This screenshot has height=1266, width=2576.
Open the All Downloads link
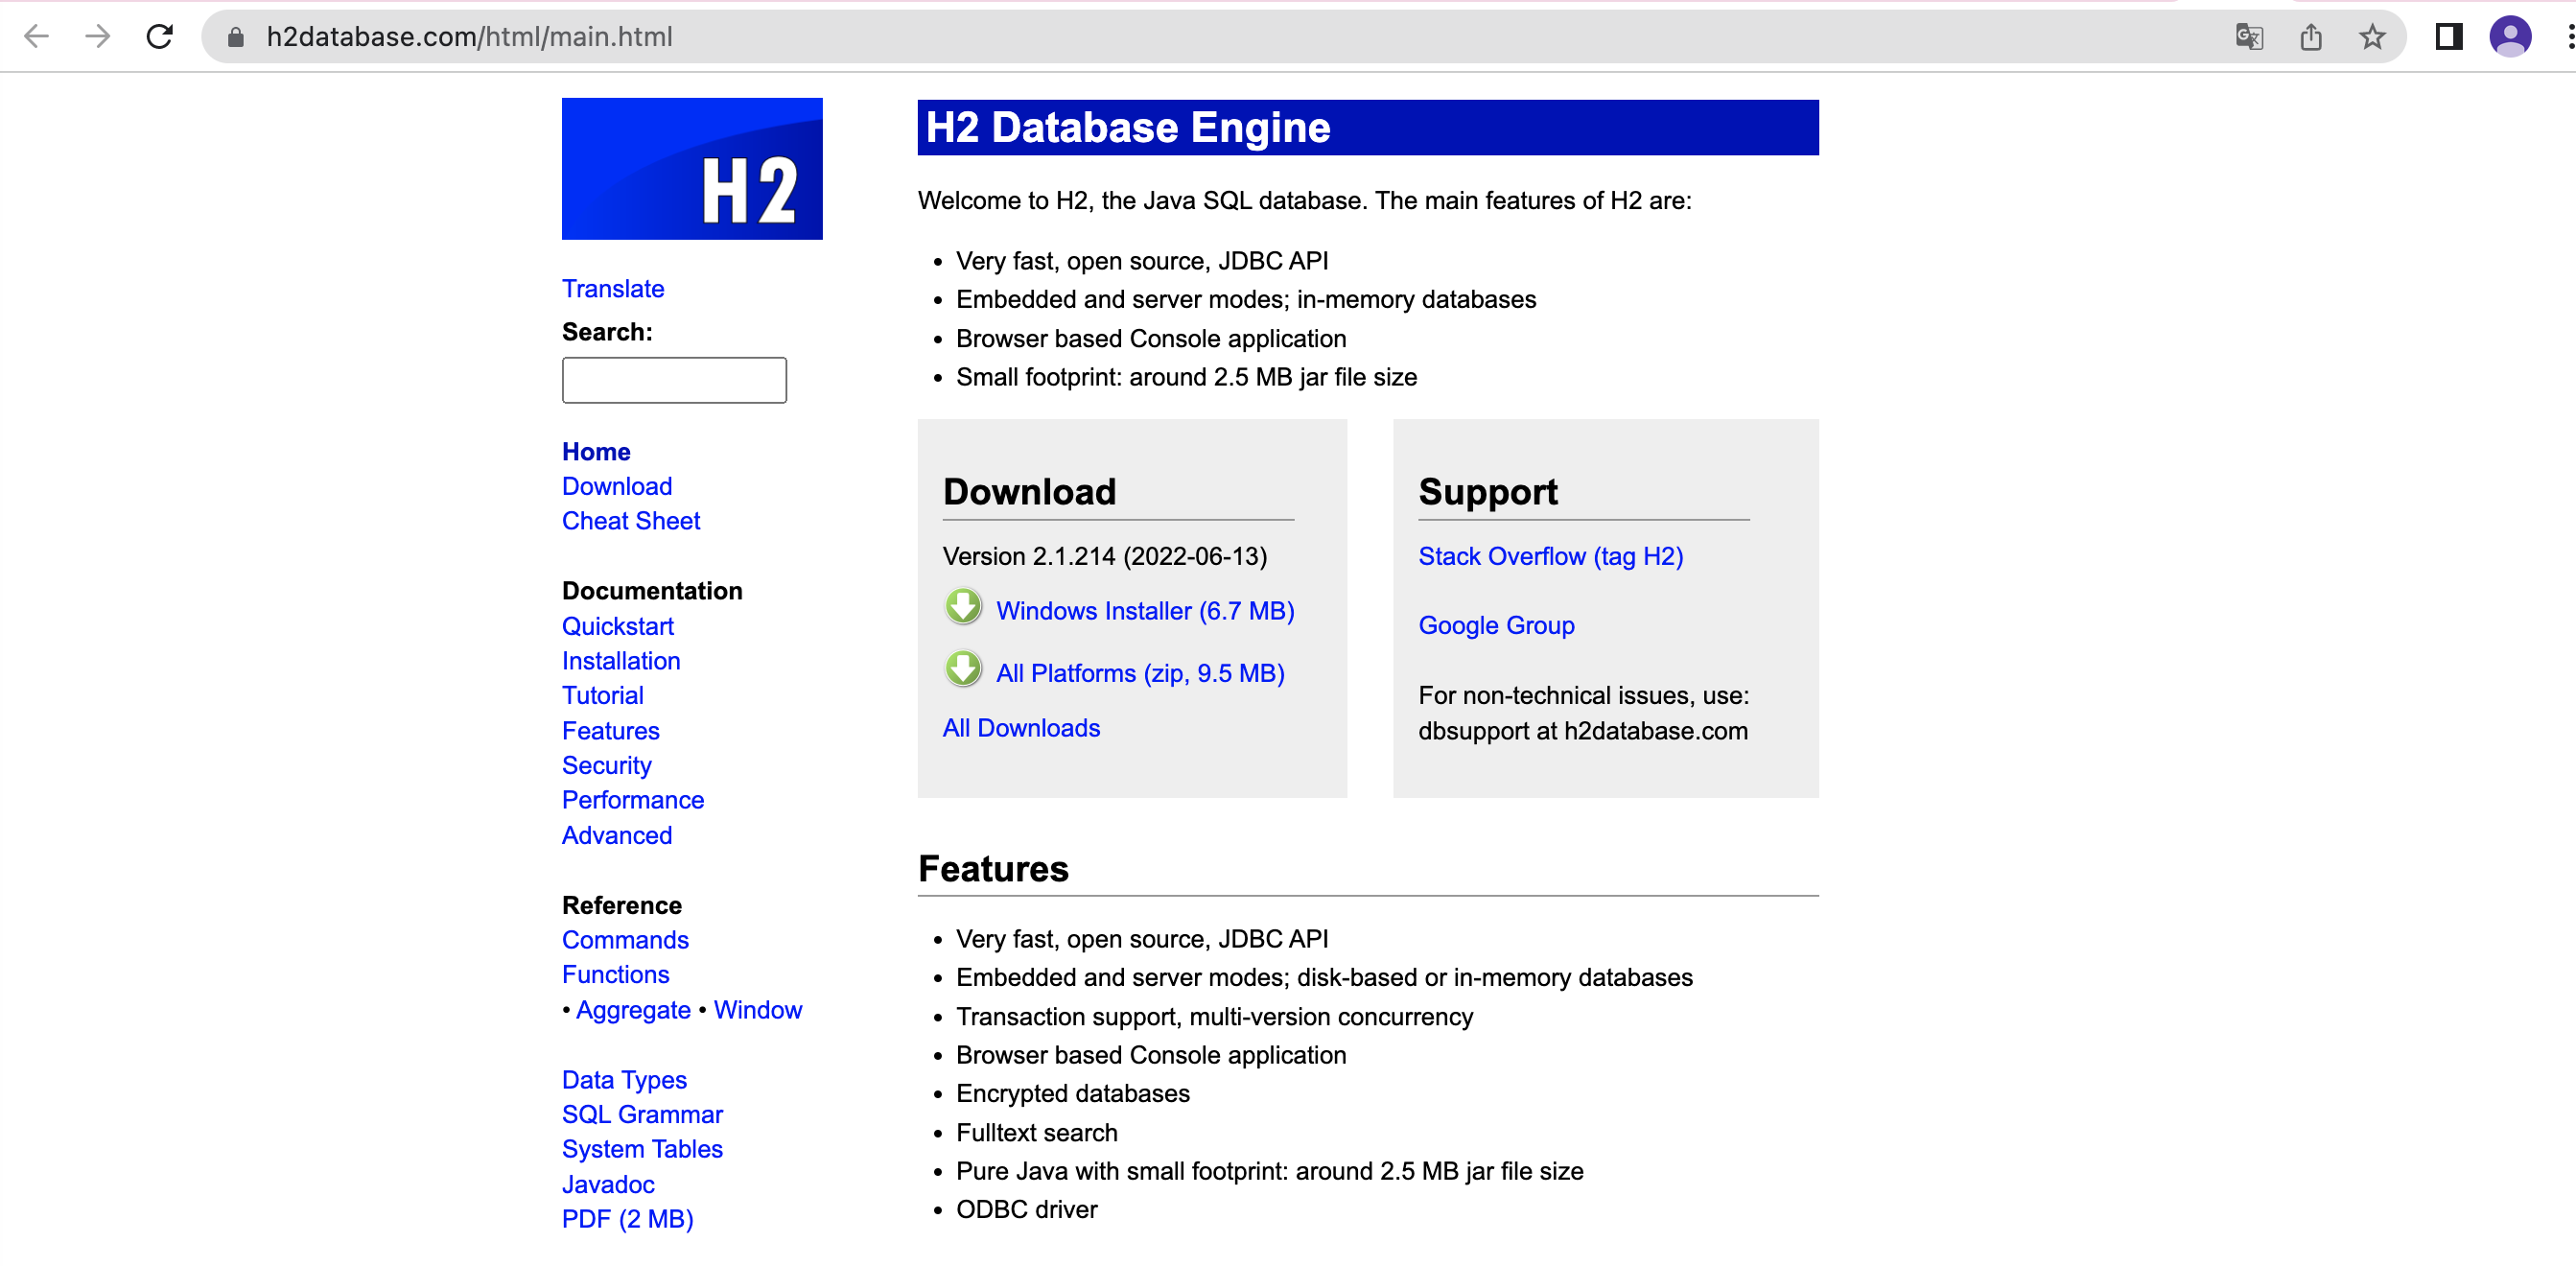1020,728
